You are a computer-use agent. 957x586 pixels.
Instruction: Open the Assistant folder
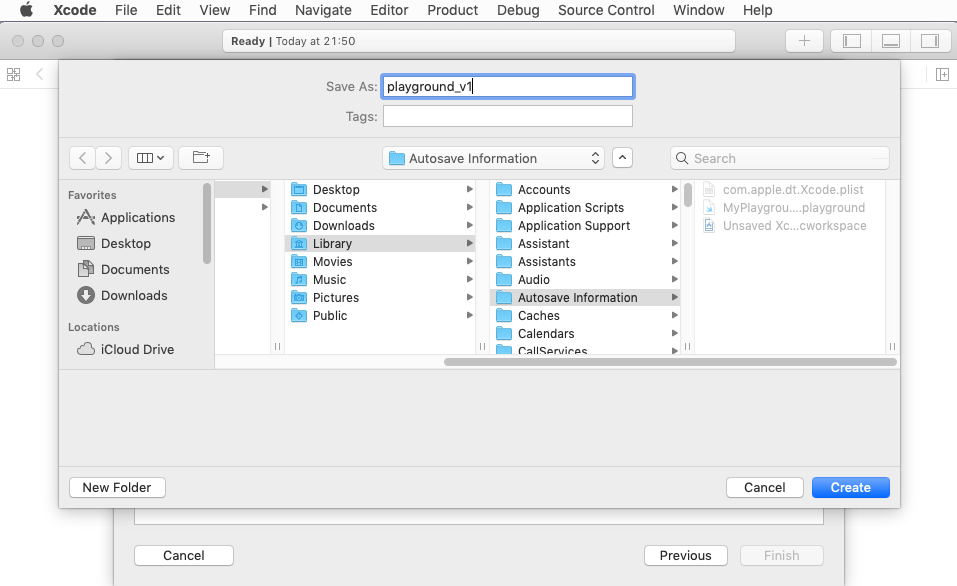[x=585, y=244]
